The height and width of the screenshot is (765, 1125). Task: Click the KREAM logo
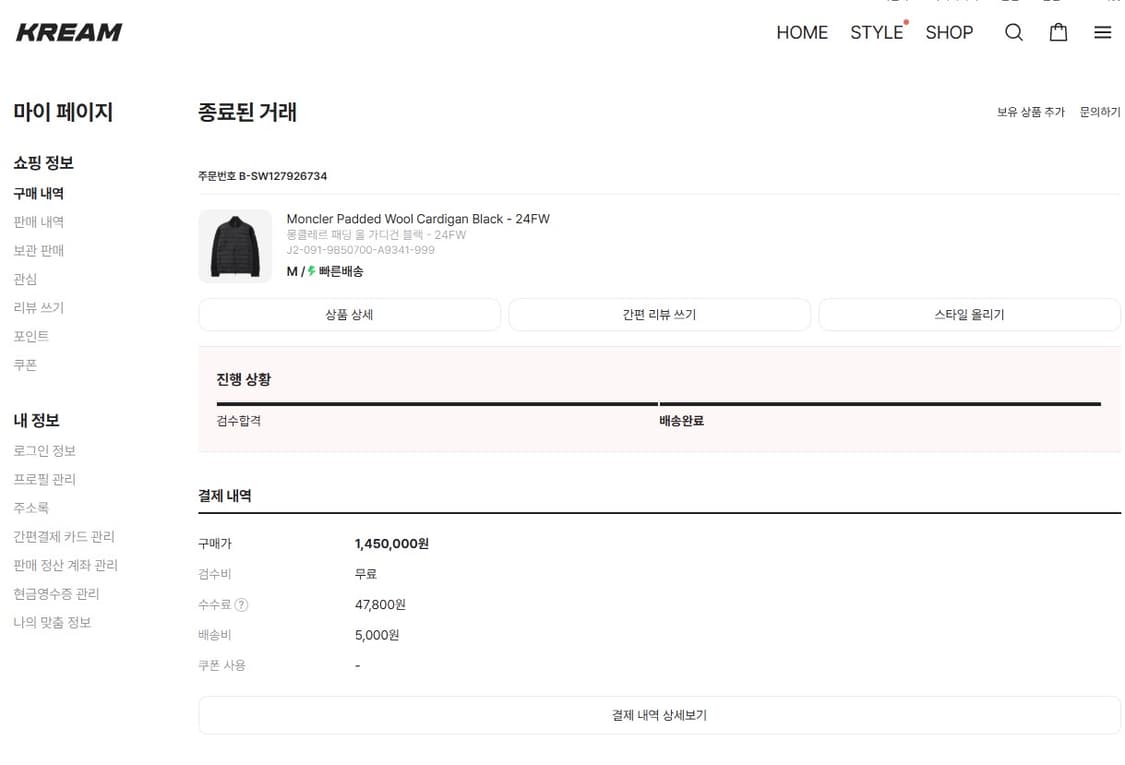click(68, 31)
